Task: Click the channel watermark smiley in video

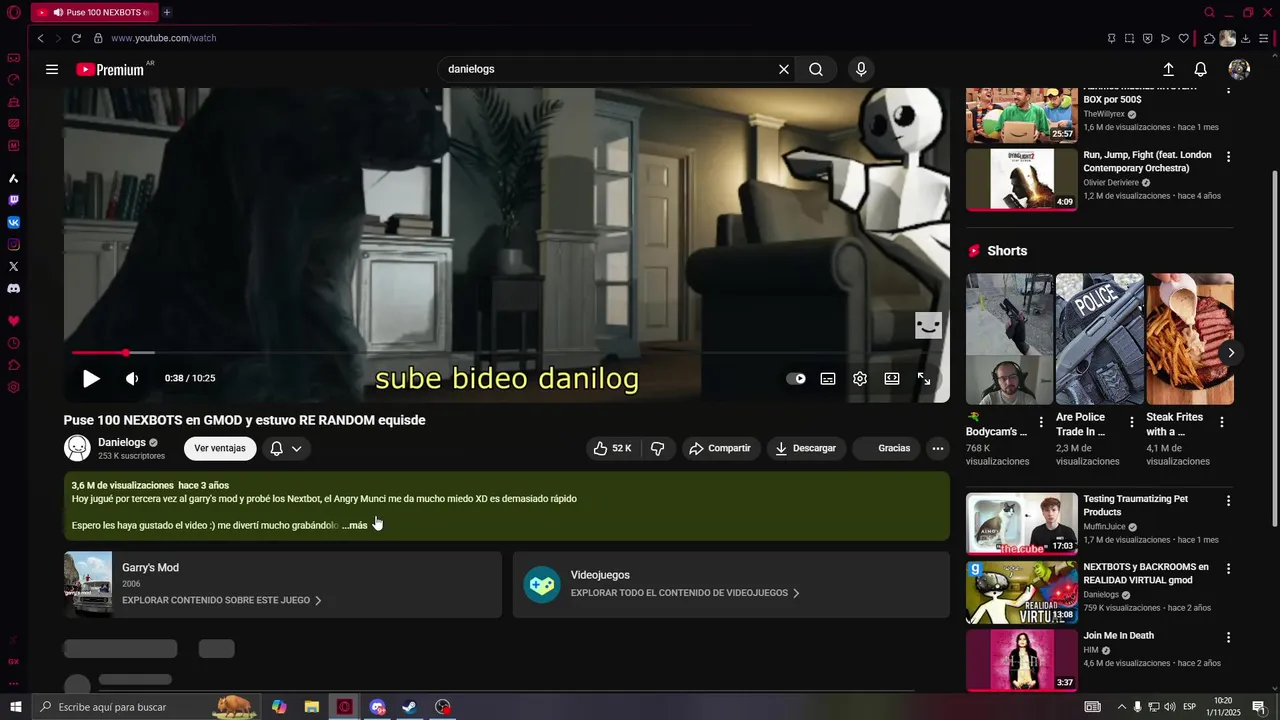Action: (928, 325)
